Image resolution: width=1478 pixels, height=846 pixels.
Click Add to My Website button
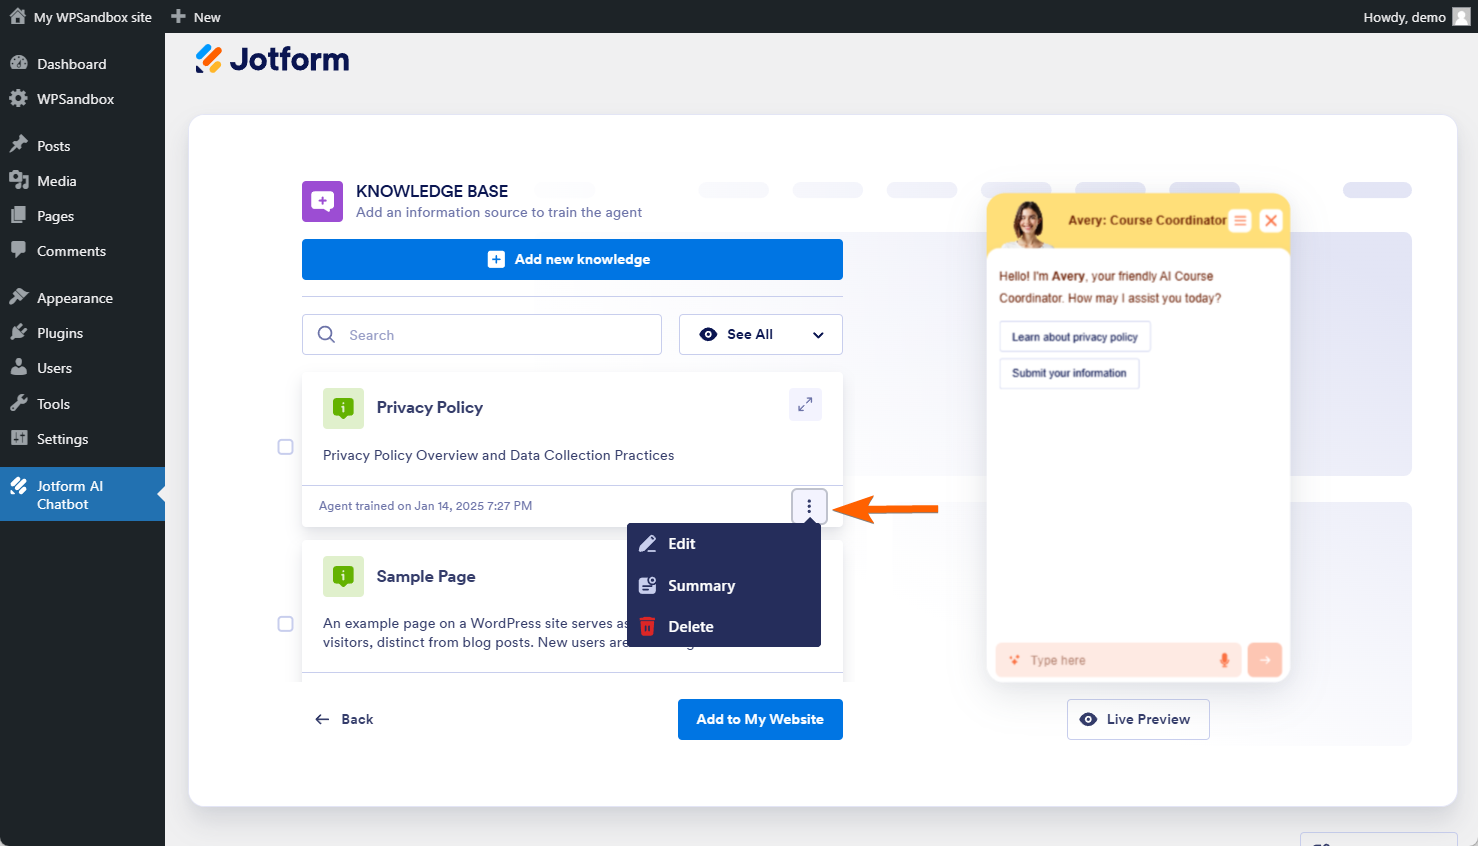tap(760, 719)
